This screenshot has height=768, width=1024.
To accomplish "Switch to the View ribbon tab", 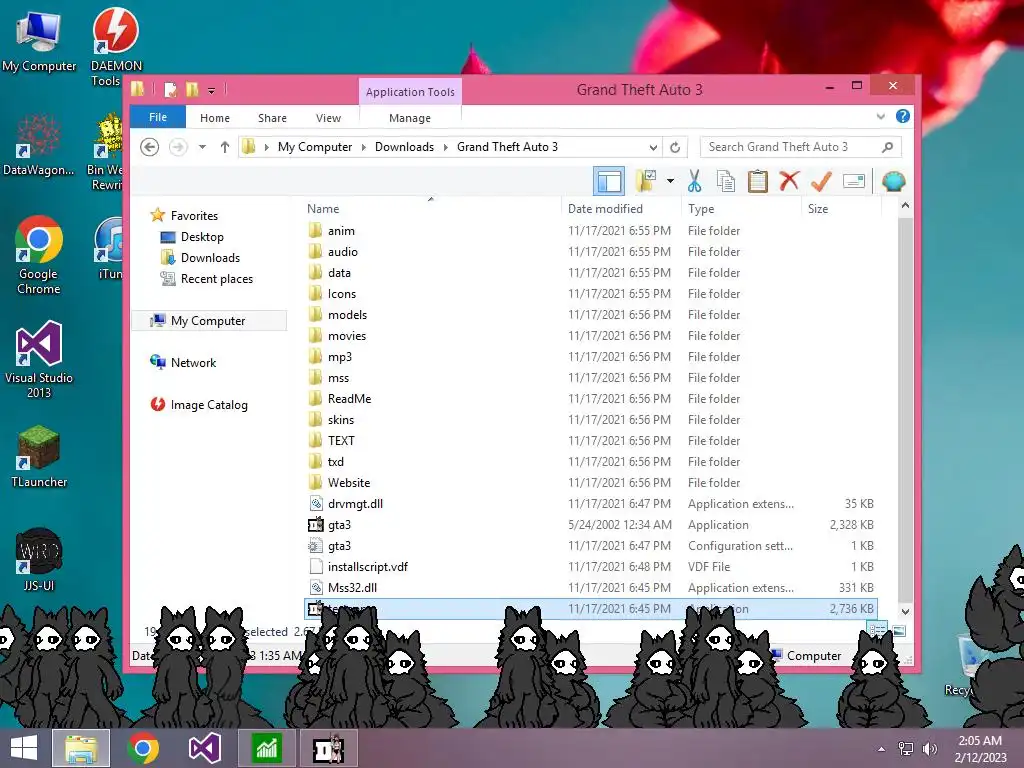I will pos(328,118).
